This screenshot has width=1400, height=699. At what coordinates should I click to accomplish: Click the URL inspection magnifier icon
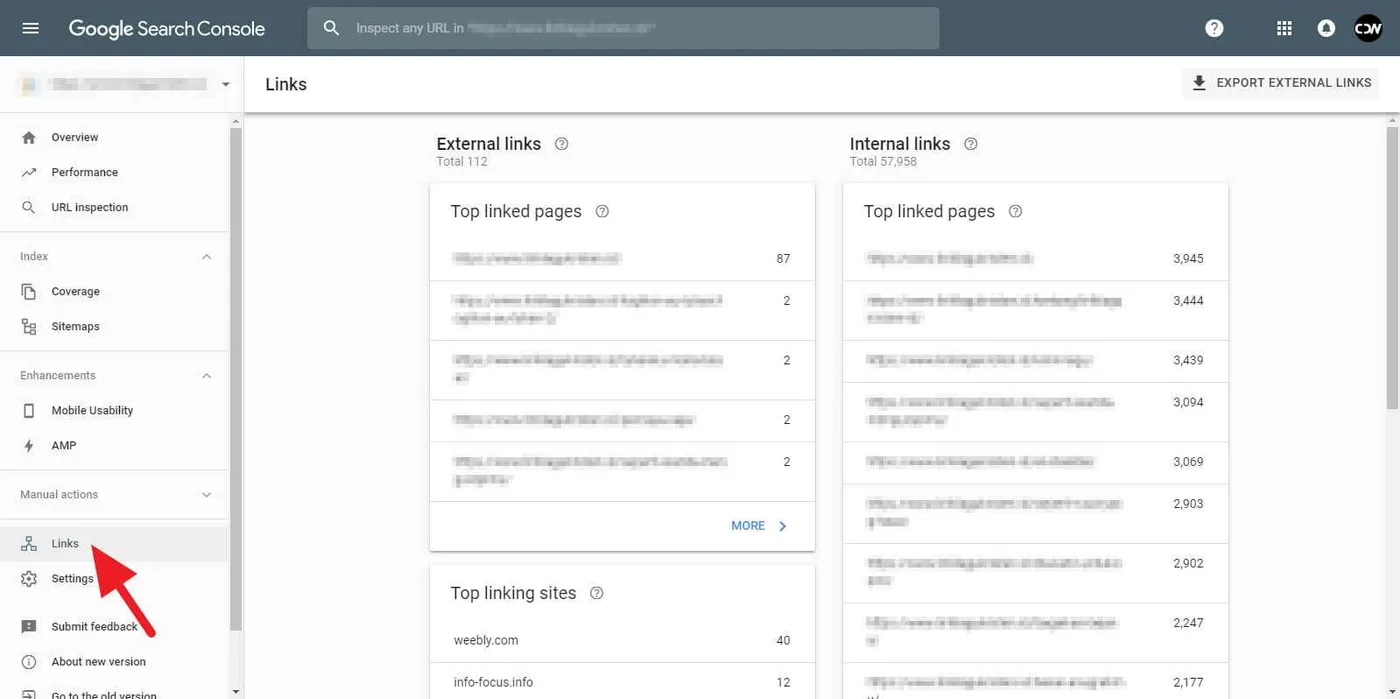pyautogui.click(x=29, y=207)
